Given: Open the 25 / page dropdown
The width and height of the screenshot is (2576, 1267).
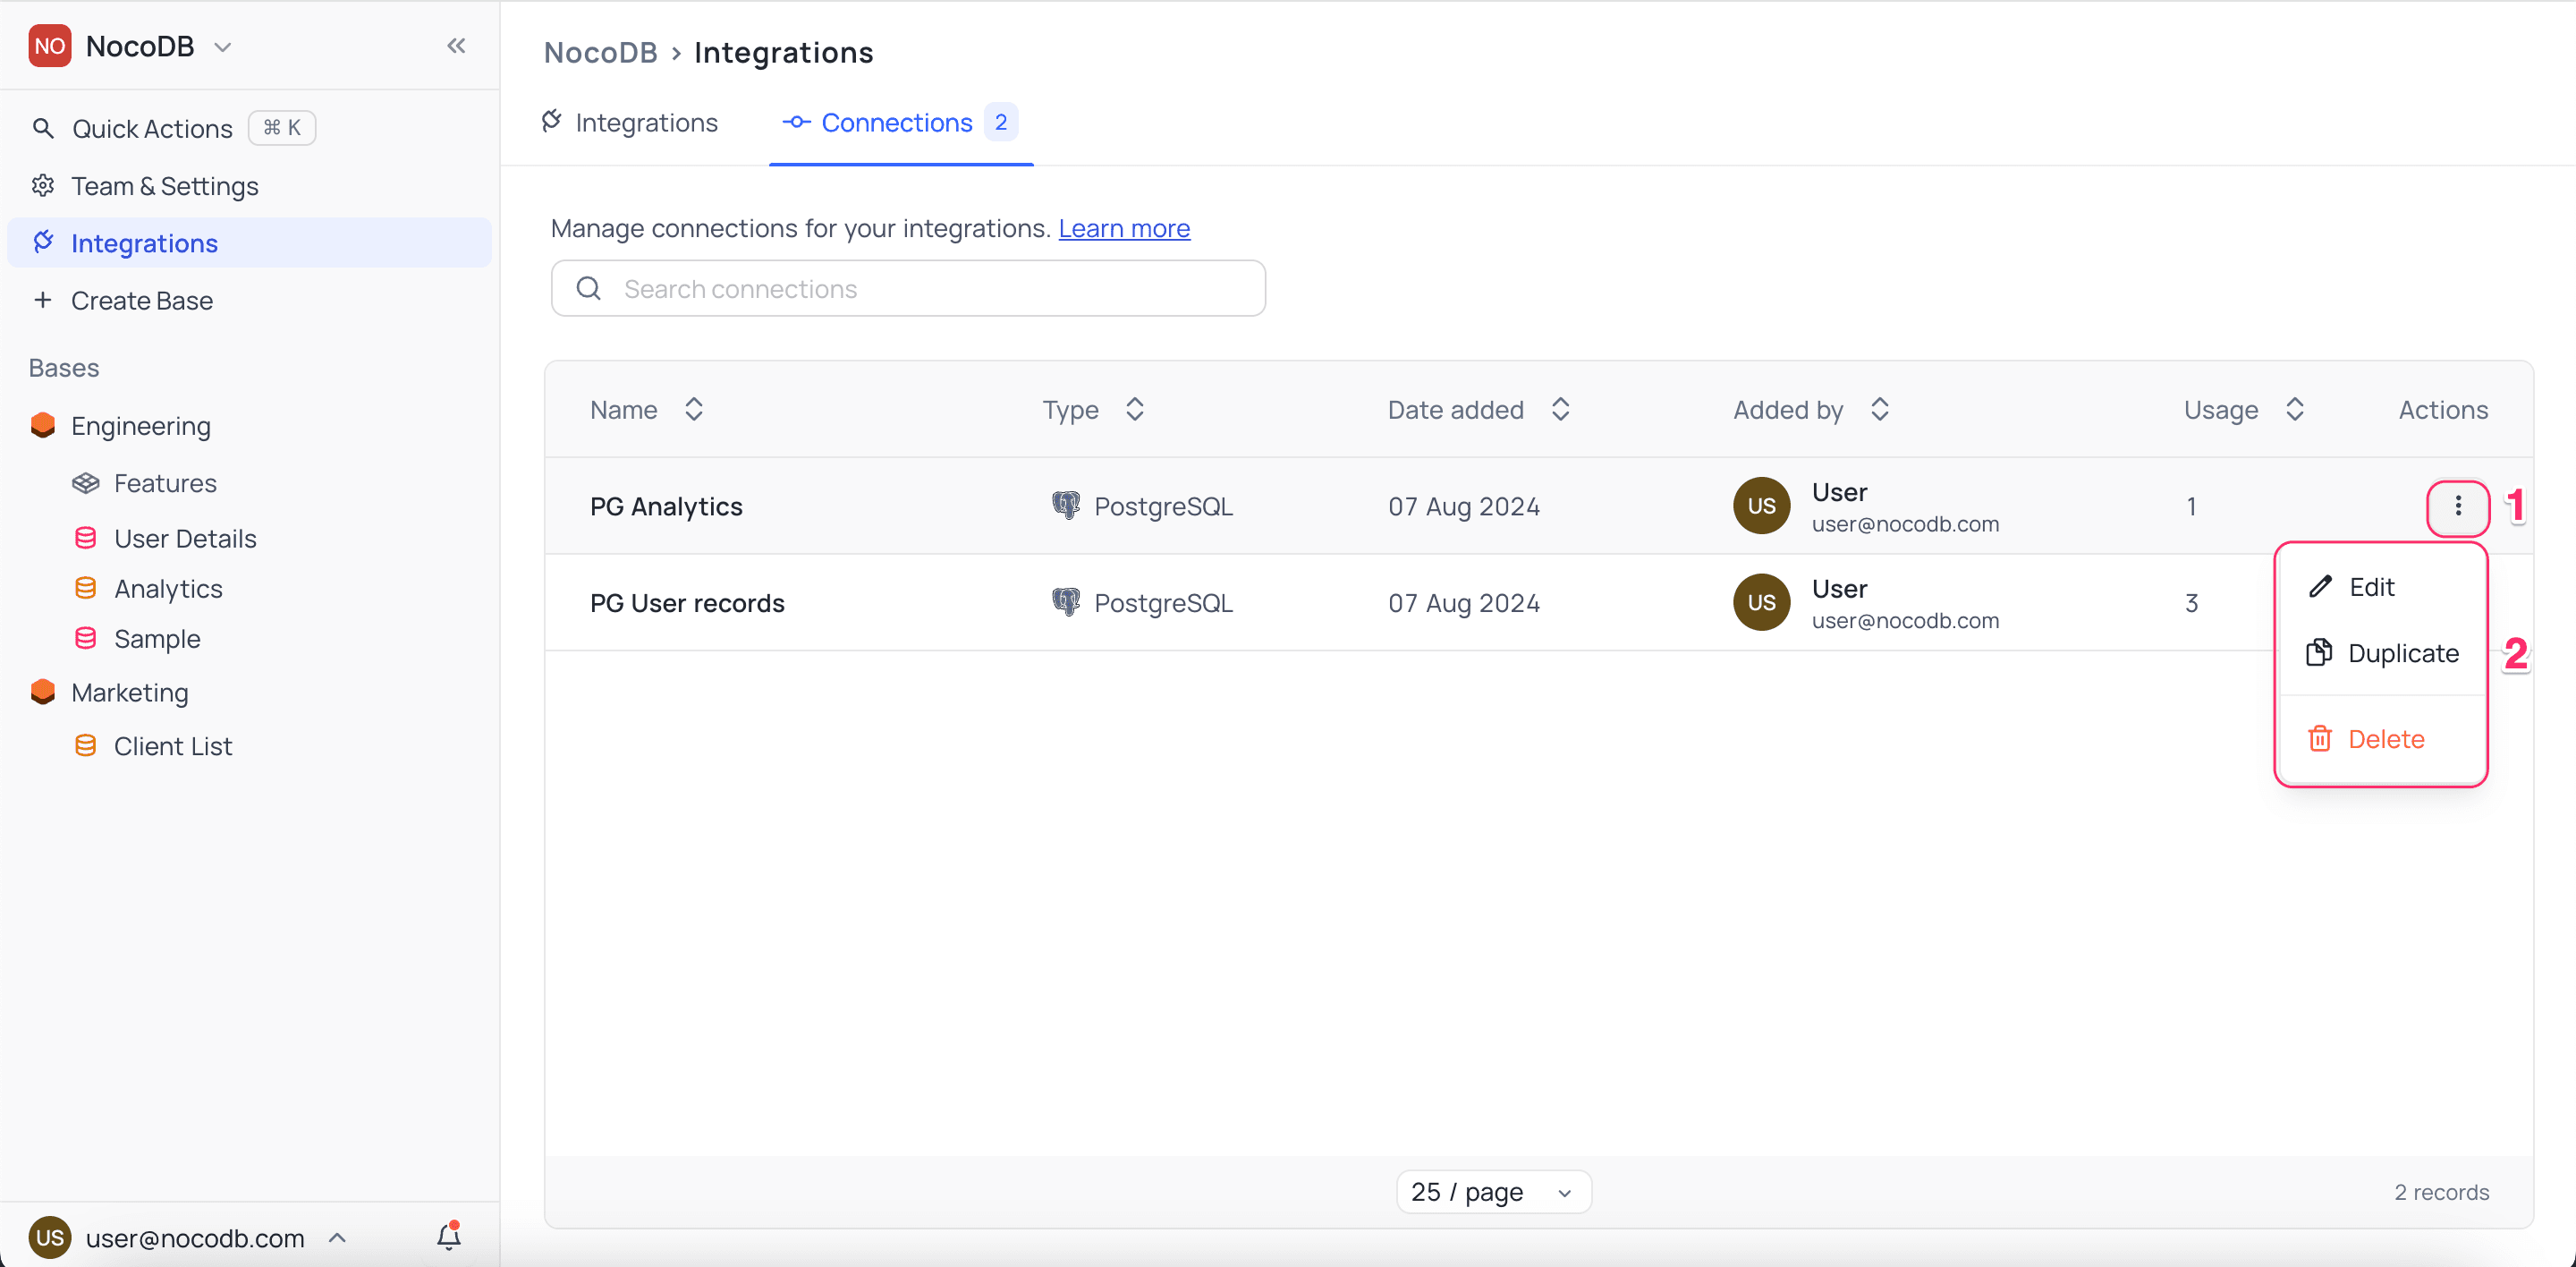Looking at the screenshot, I should tap(1493, 1192).
